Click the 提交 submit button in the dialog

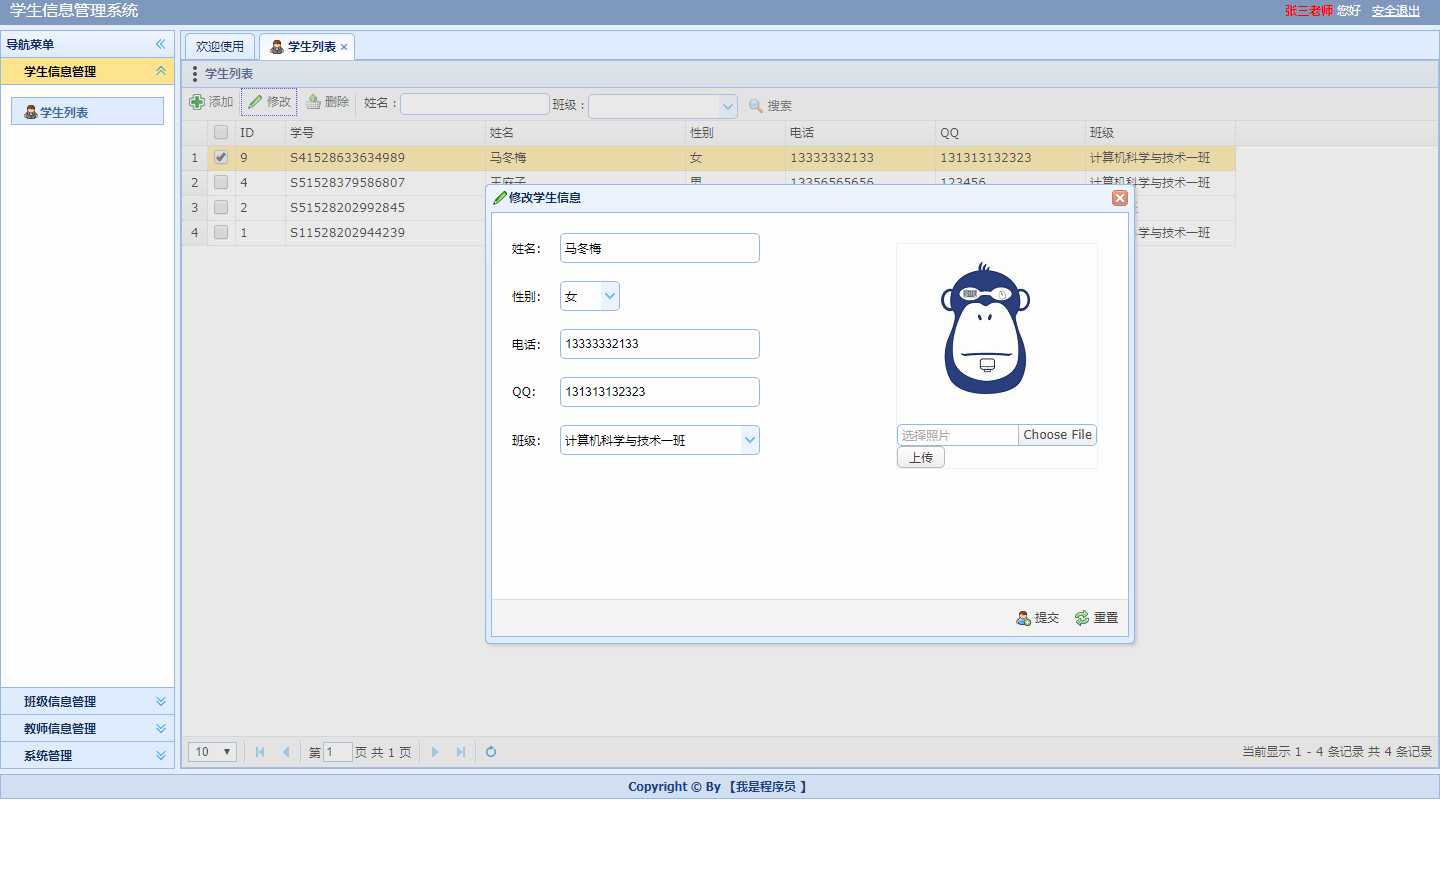pyautogui.click(x=1037, y=618)
